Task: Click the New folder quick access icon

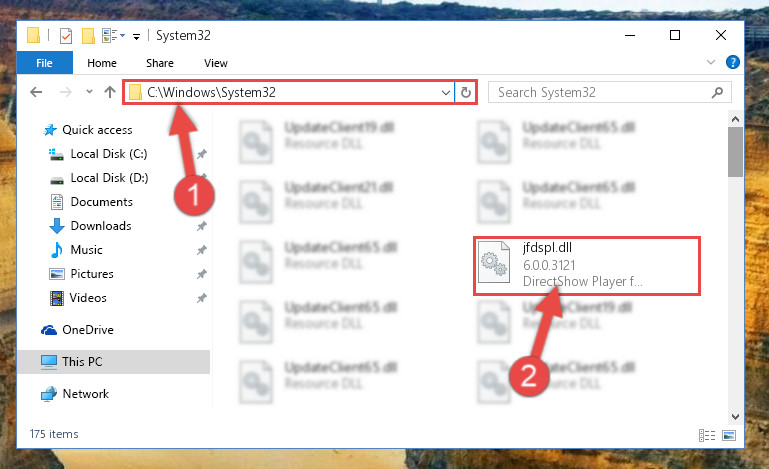Action: [88, 36]
